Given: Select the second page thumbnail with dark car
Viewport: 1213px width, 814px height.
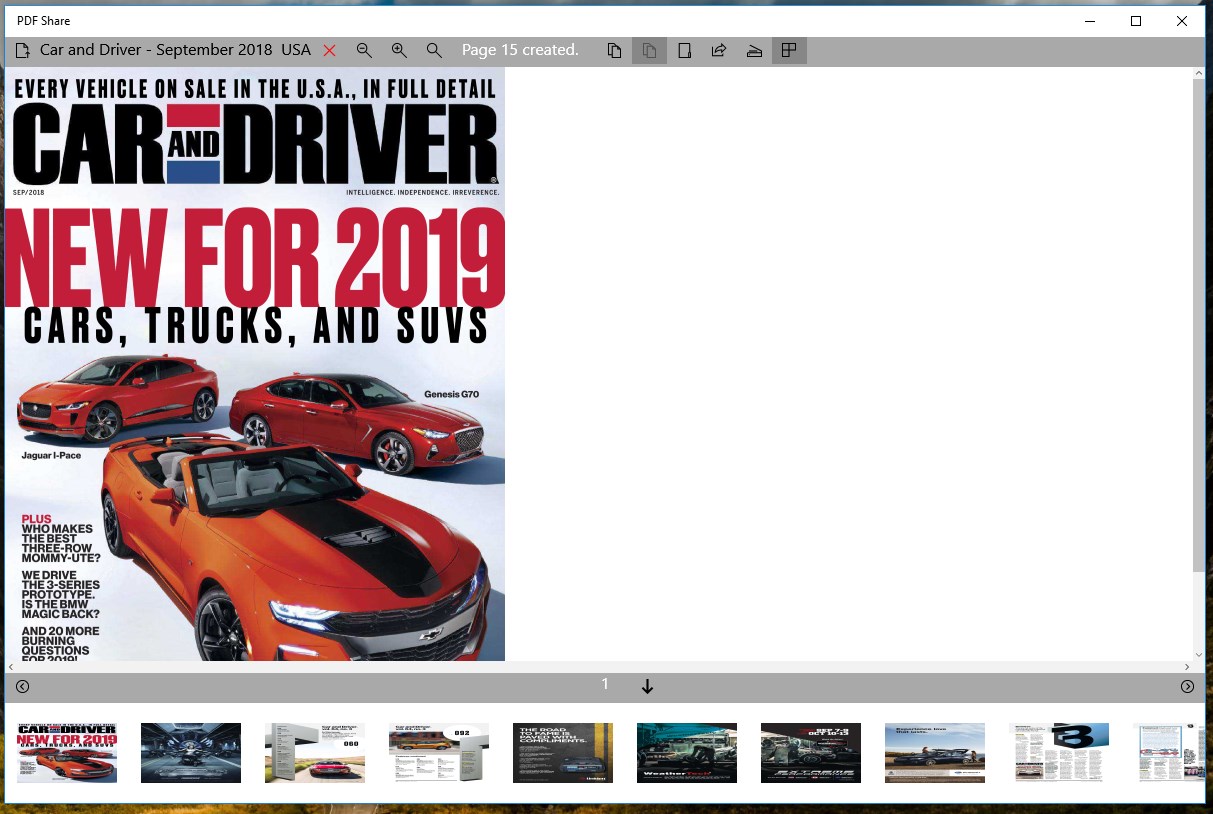Looking at the screenshot, I should point(191,752).
